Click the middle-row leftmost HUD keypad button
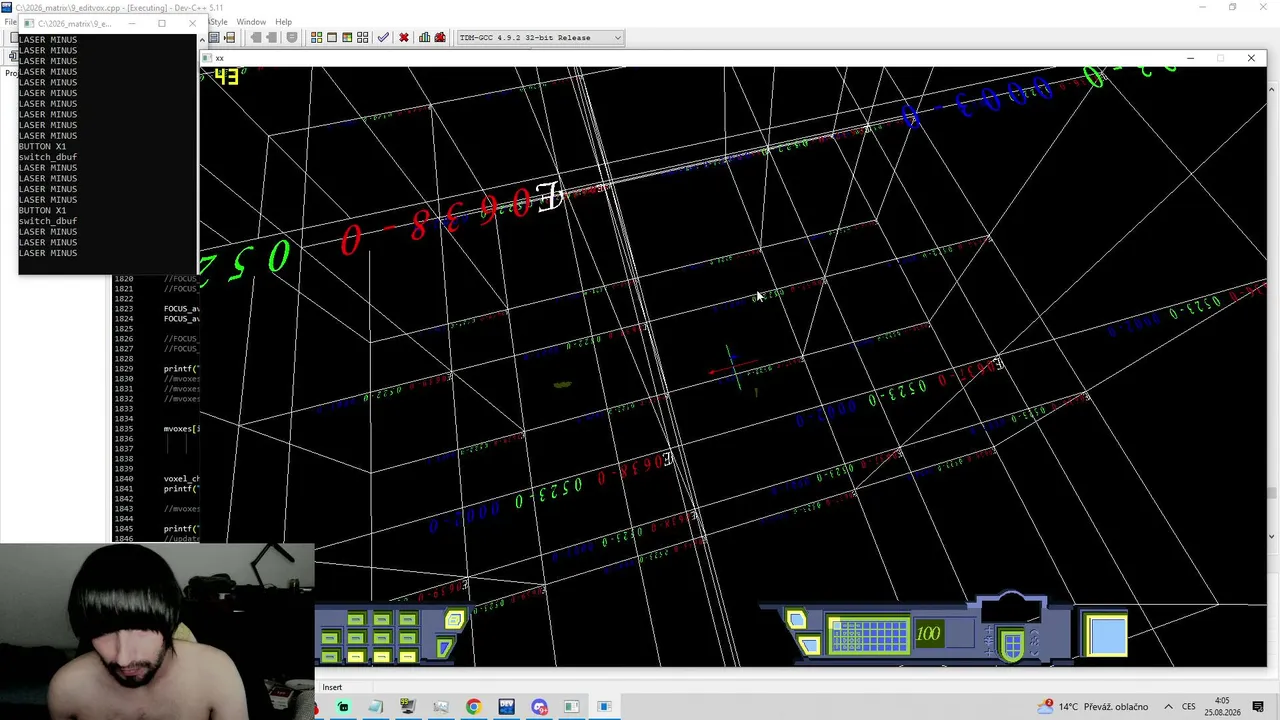1280x720 pixels. click(329, 637)
